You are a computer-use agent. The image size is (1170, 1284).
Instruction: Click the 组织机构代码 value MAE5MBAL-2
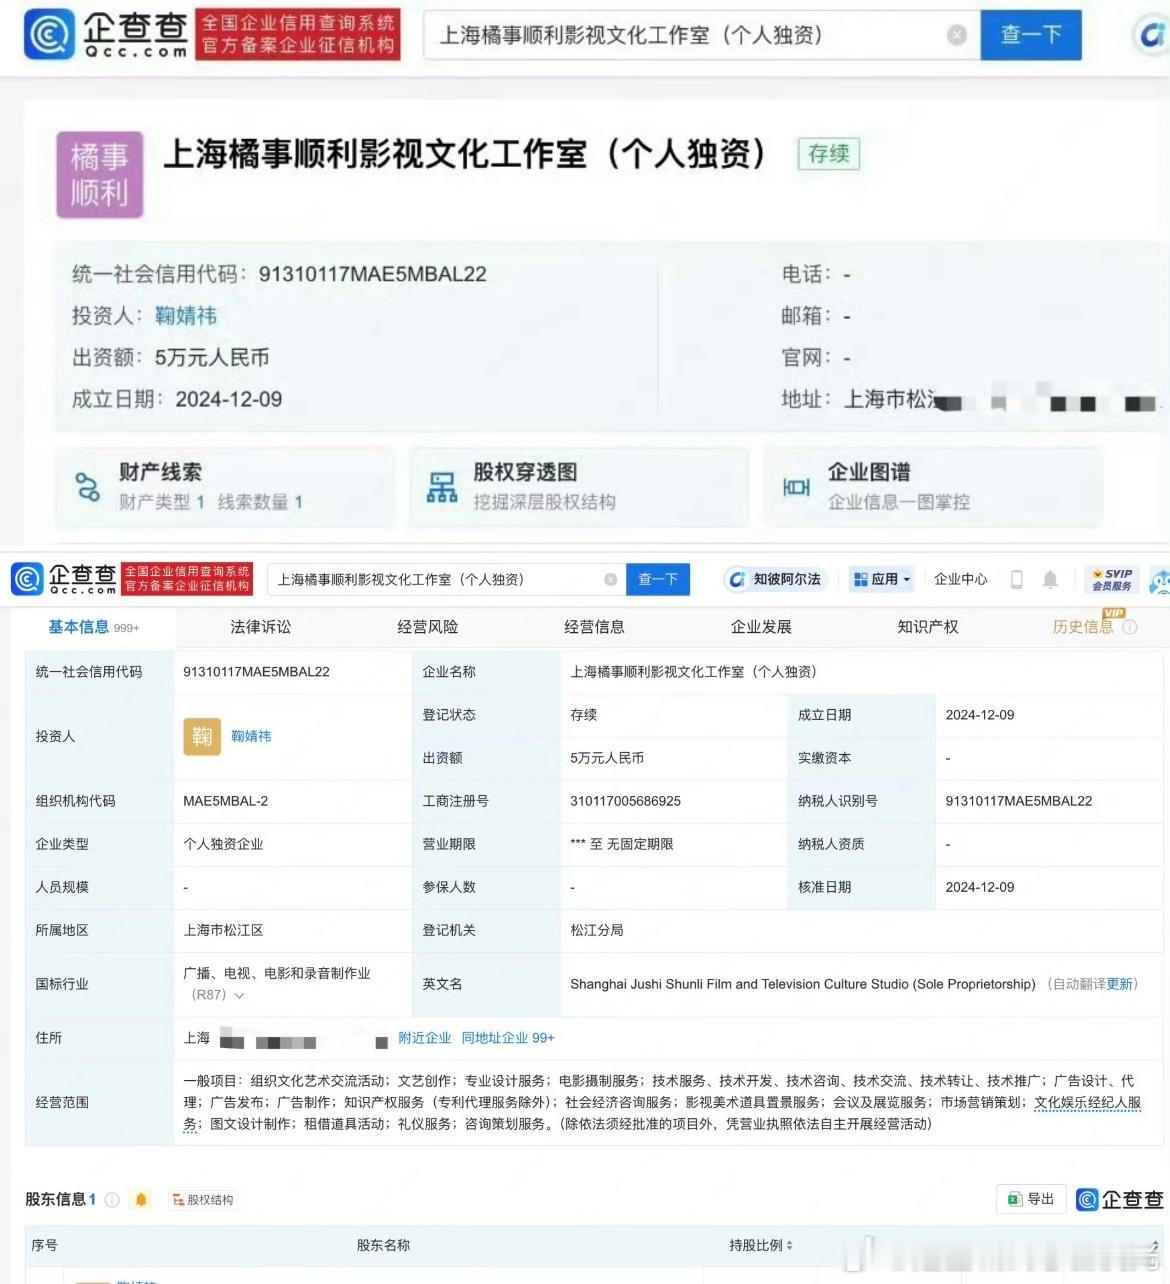coord(226,801)
